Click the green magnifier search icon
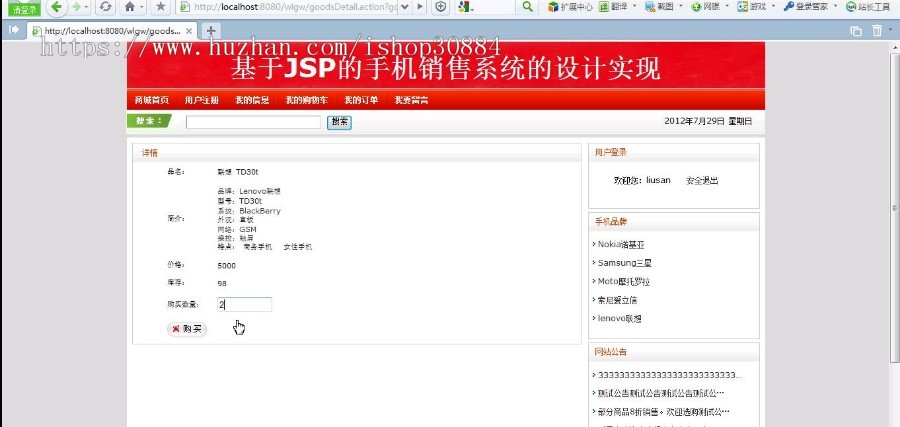This screenshot has height=427, width=900. coord(527,7)
